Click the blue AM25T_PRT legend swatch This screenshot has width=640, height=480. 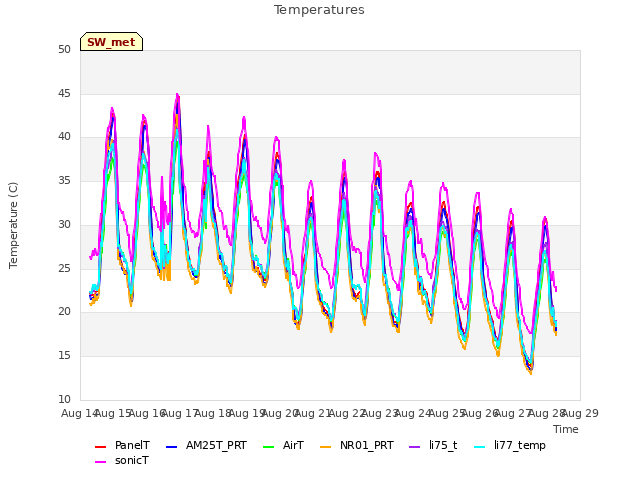(171, 447)
